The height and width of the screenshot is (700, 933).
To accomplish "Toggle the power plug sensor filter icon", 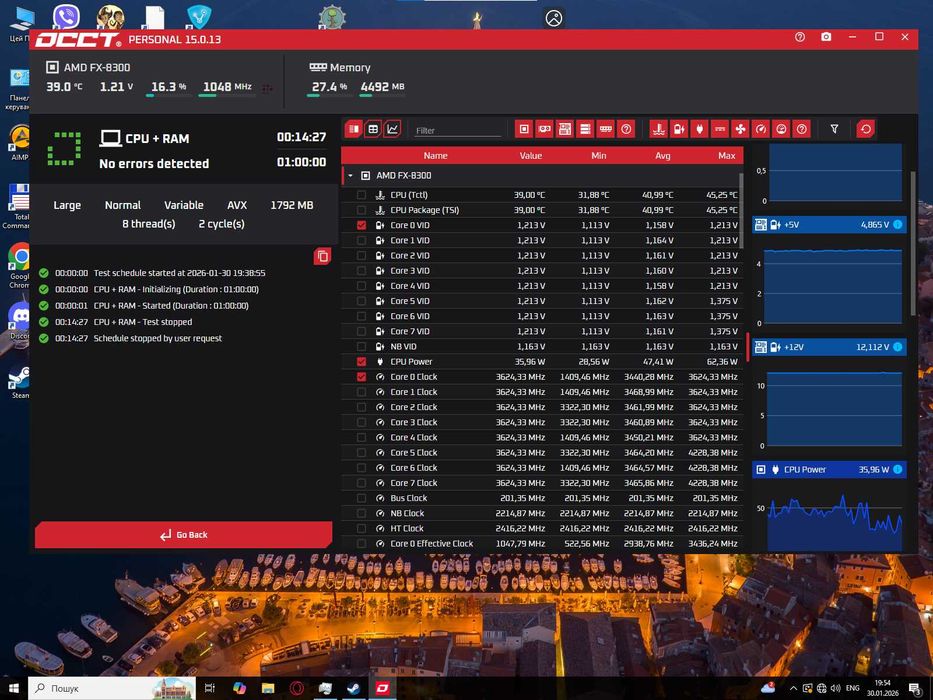I will [x=700, y=129].
